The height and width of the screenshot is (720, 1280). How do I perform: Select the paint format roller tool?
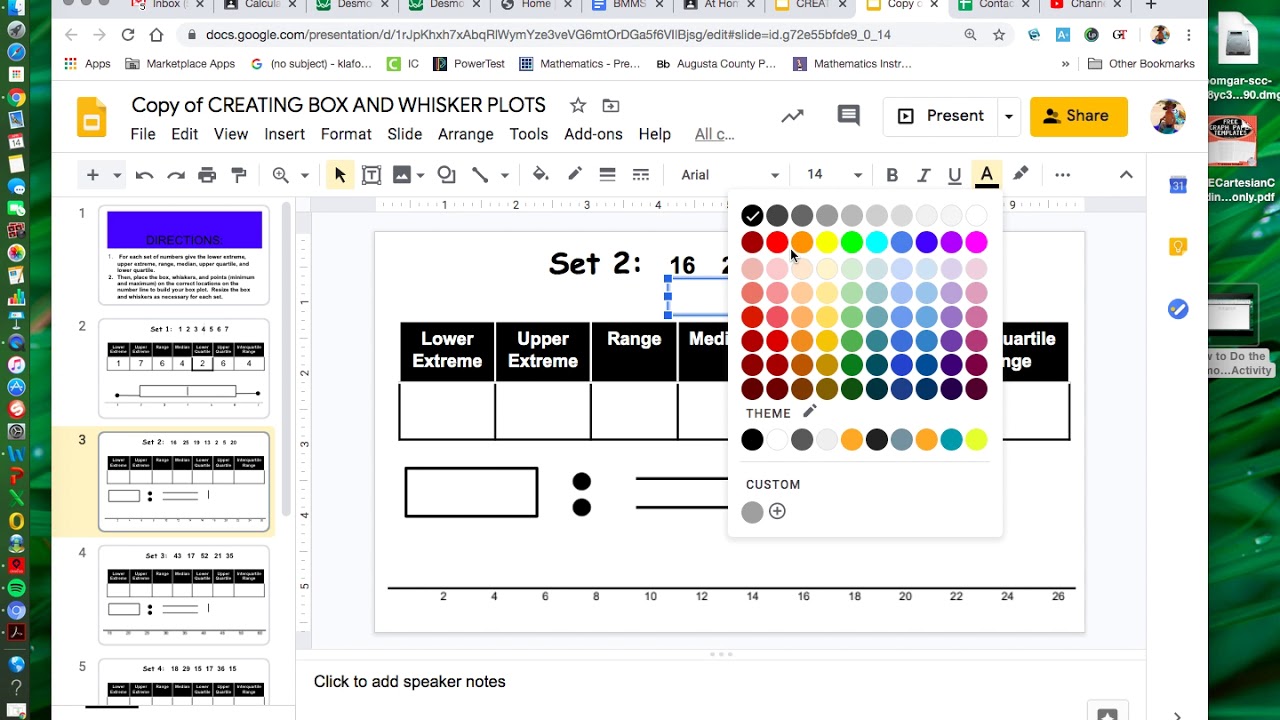pos(239,175)
